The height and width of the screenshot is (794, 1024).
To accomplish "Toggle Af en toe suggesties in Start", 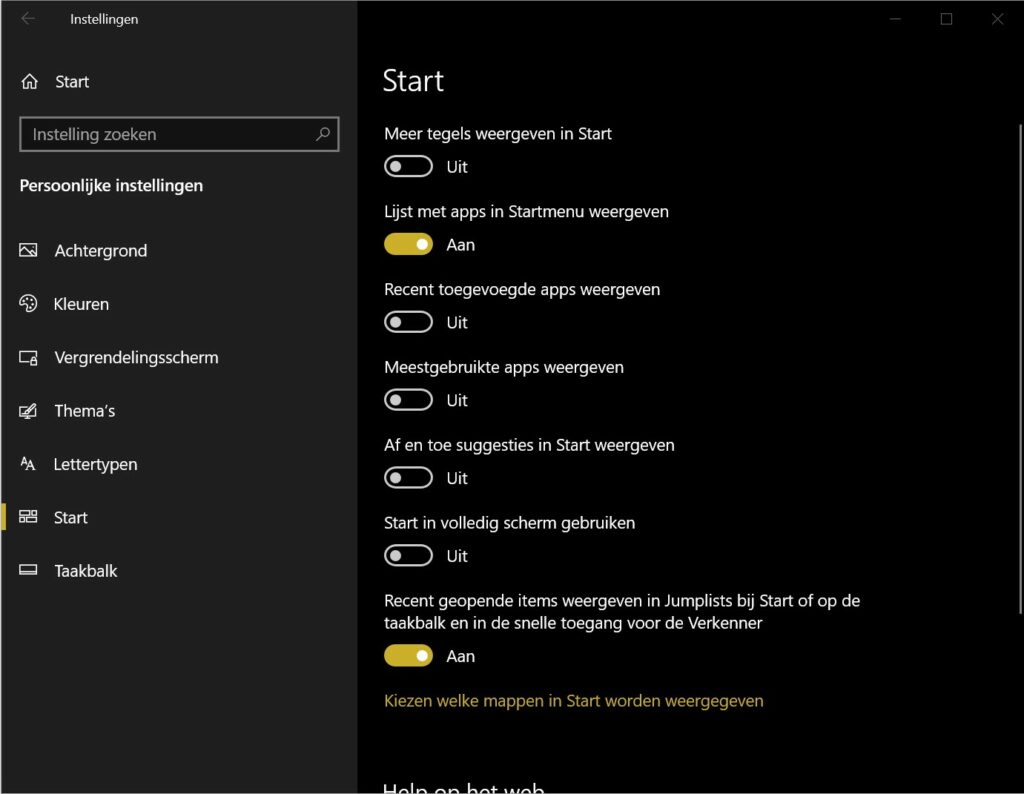I will pyautogui.click(x=408, y=477).
